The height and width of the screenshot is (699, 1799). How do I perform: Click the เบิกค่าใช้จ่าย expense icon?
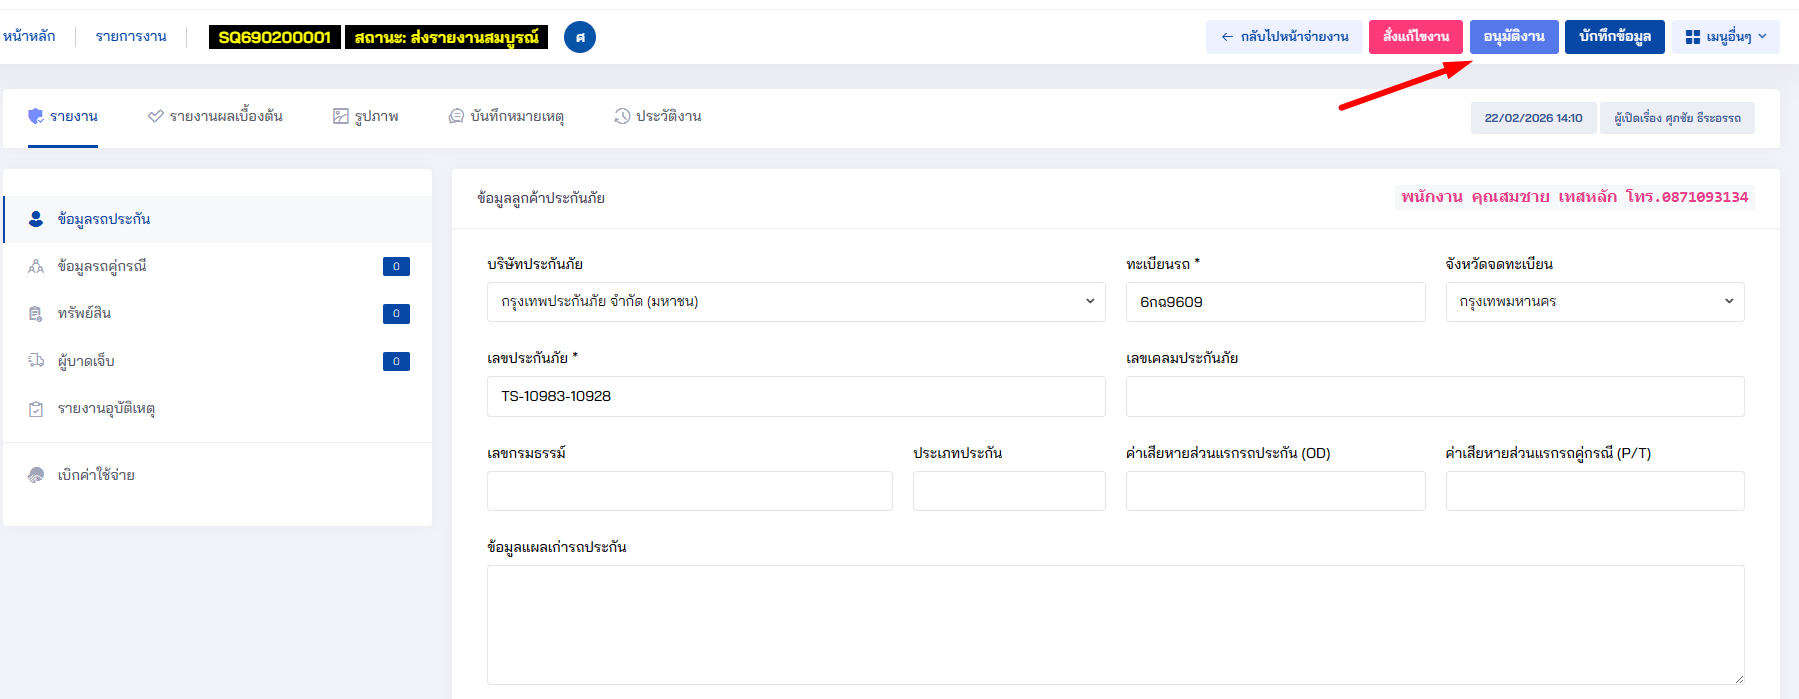pyautogui.click(x=36, y=475)
